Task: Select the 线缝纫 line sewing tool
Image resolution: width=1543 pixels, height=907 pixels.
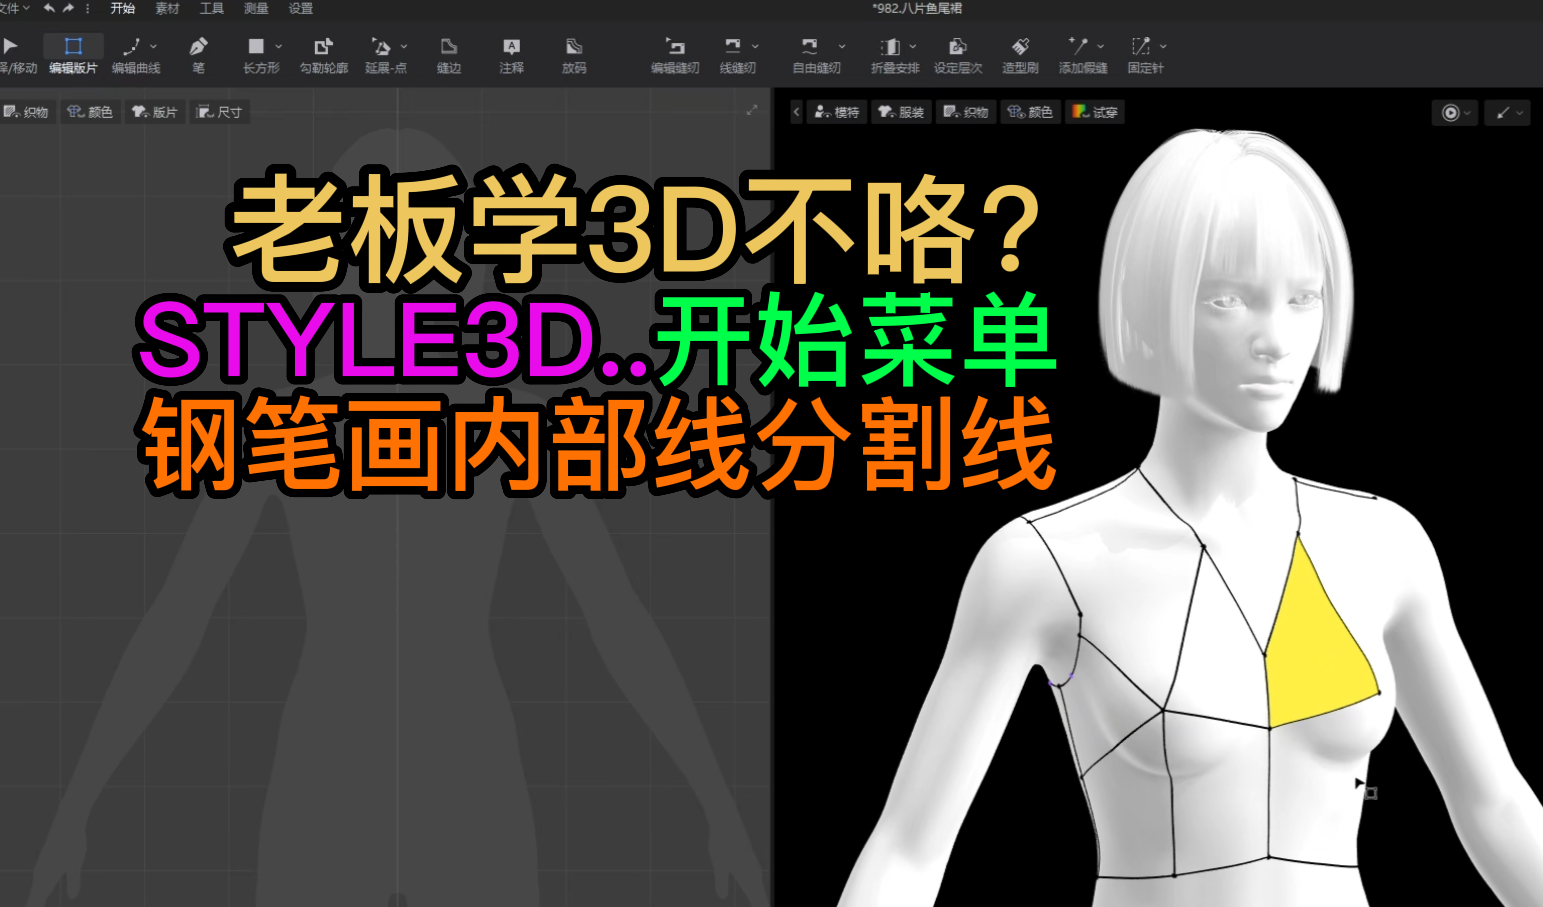Action: tap(737, 55)
